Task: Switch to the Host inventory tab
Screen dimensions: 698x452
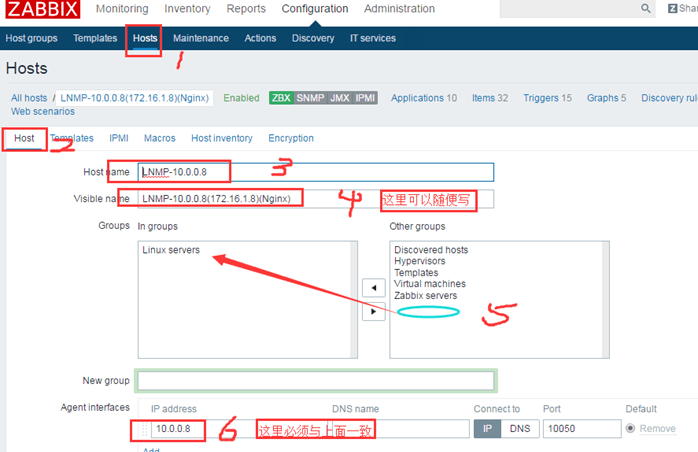Action: pos(222,138)
